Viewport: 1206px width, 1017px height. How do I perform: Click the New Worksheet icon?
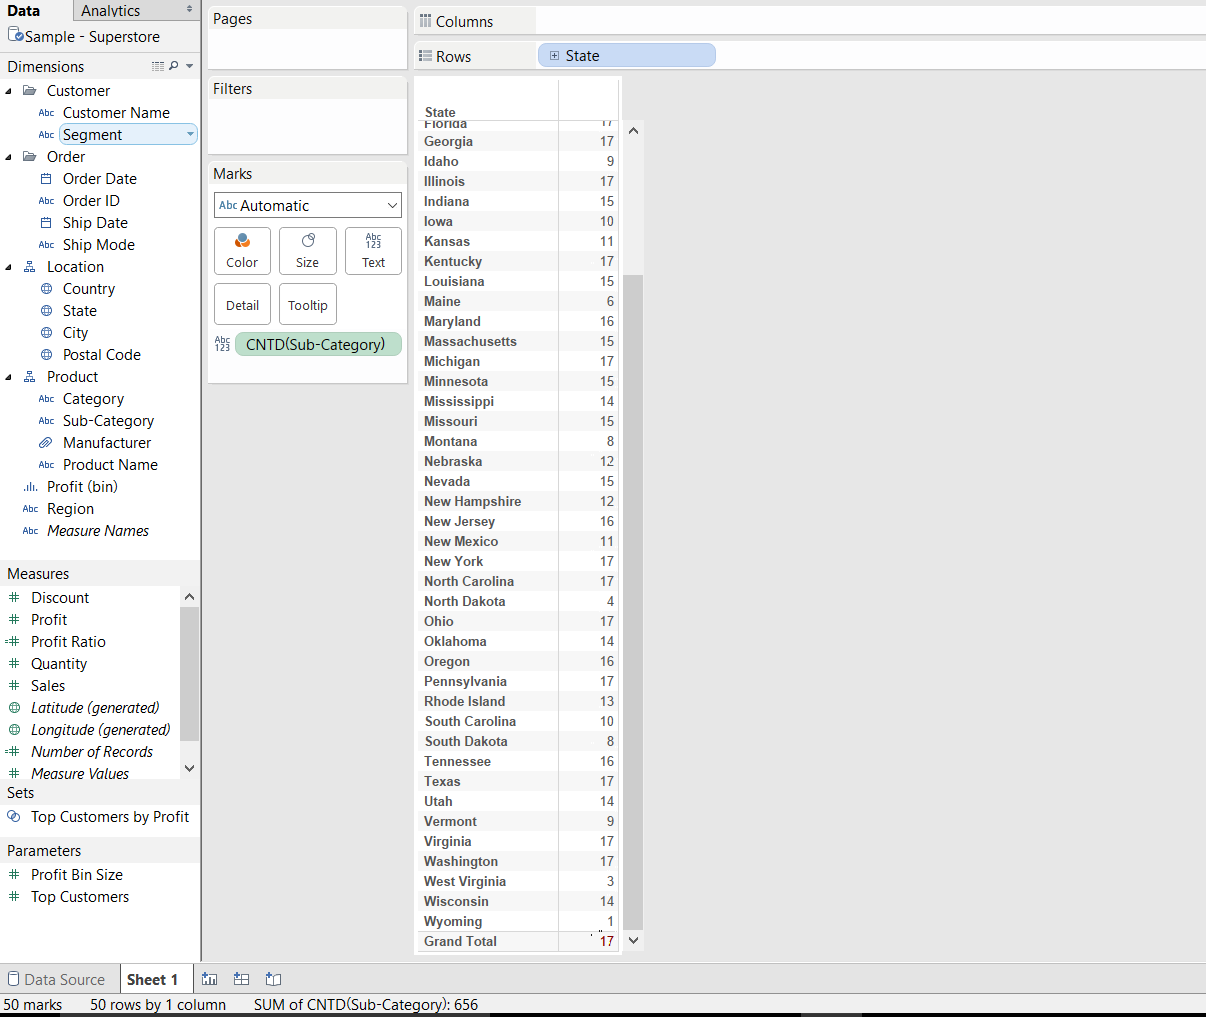209,979
